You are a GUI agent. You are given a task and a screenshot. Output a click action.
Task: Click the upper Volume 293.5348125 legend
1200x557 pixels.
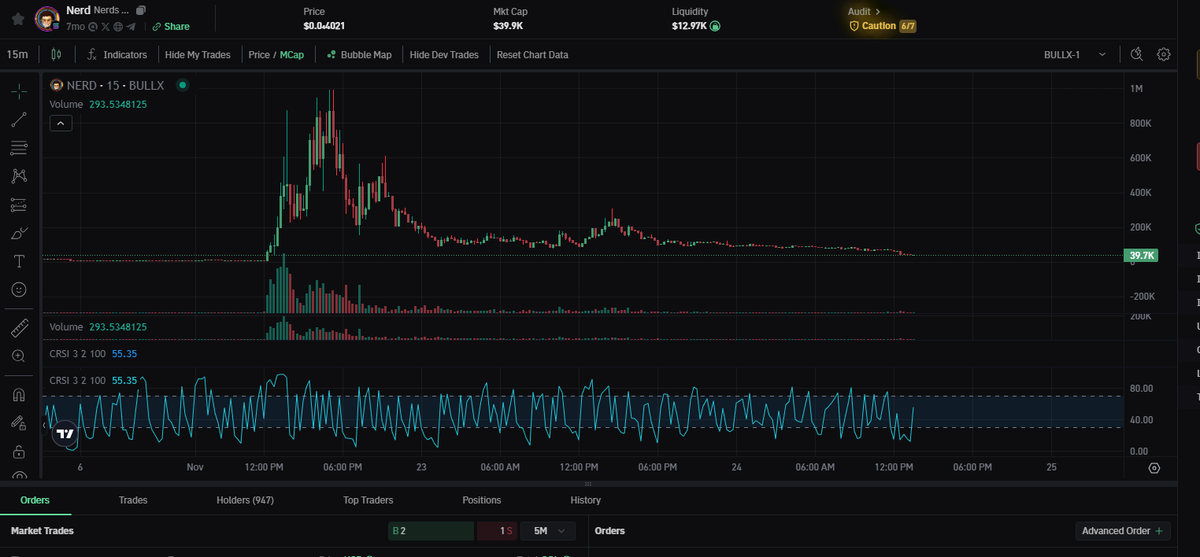(98, 103)
